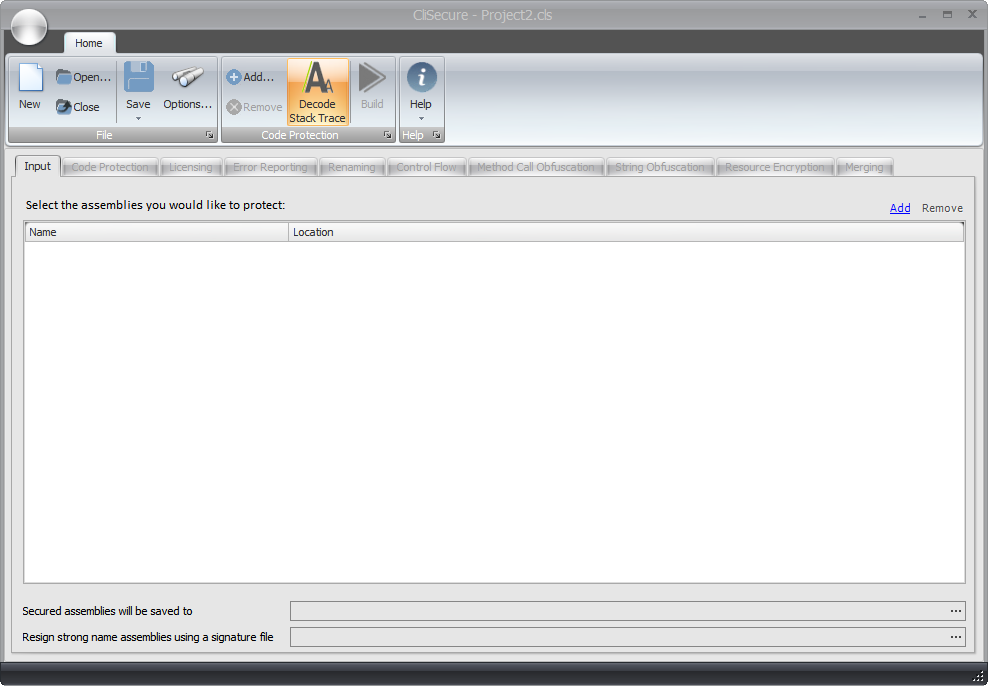The width and height of the screenshot is (988, 686).
Task: Add an assembly using ribbon Add…
Action: click(x=250, y=77)
